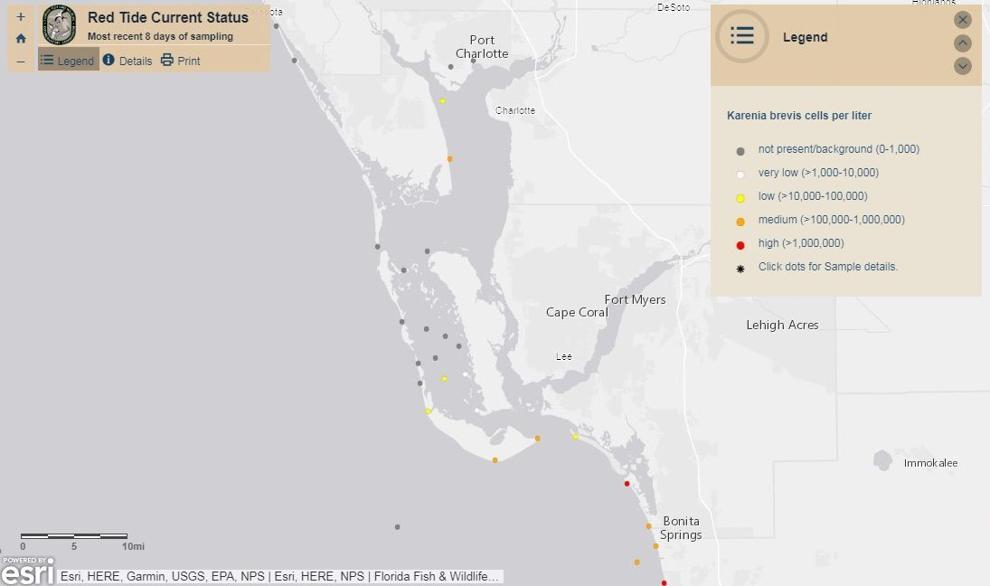
Task: Zoom out with the minus button
Action: [x=21, y=61]
